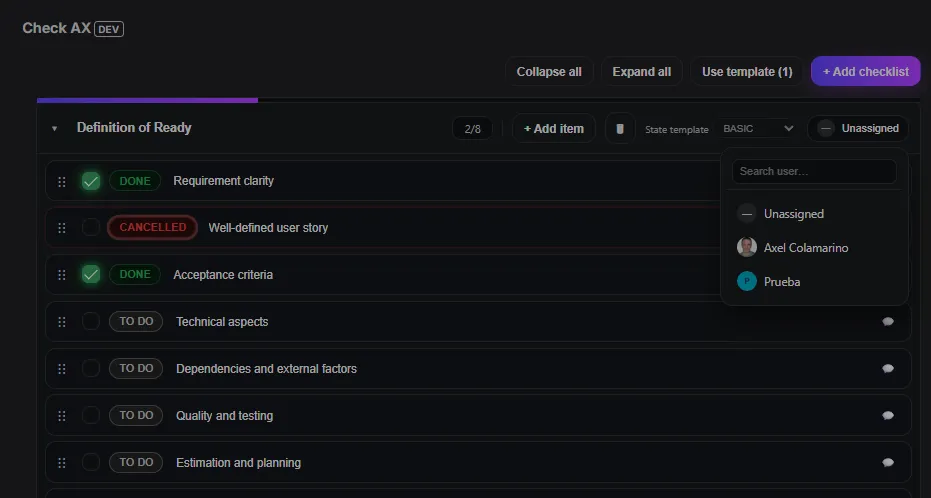Screen dimensions: 931x498
Task: Open comments for Estimation and planning item
Action: (x=888, y=462)
